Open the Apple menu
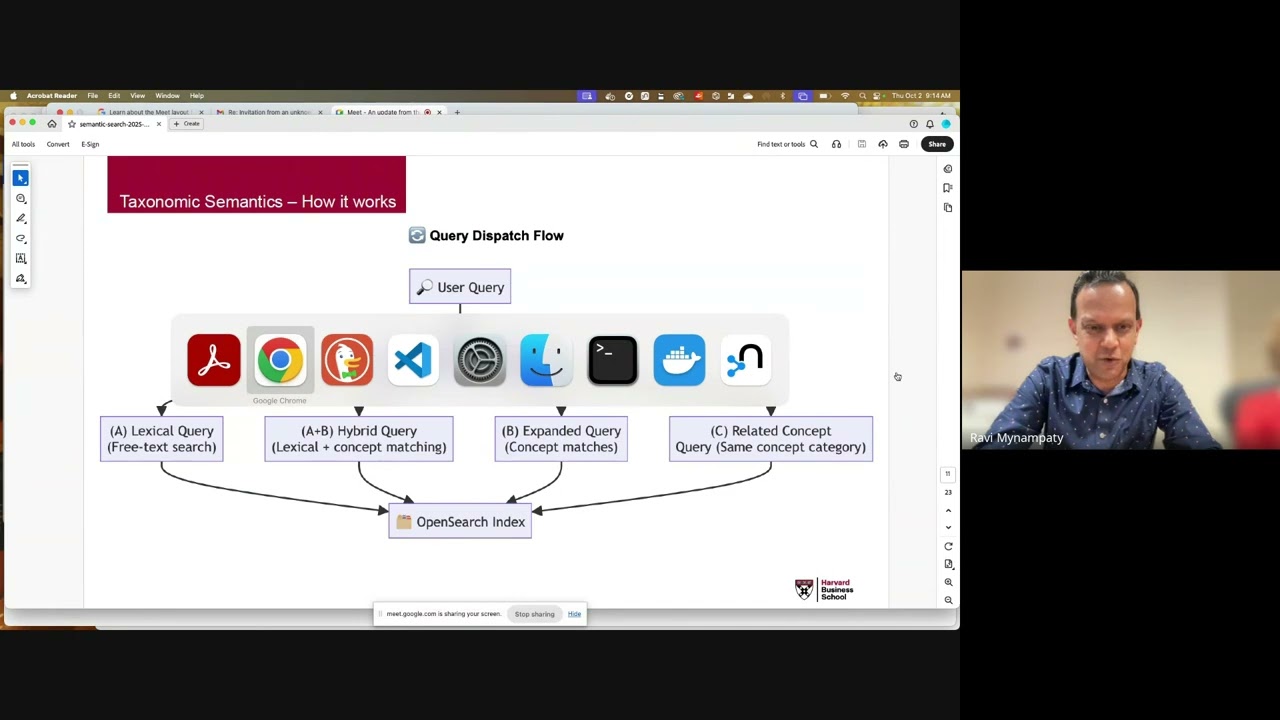 [13, 96]
